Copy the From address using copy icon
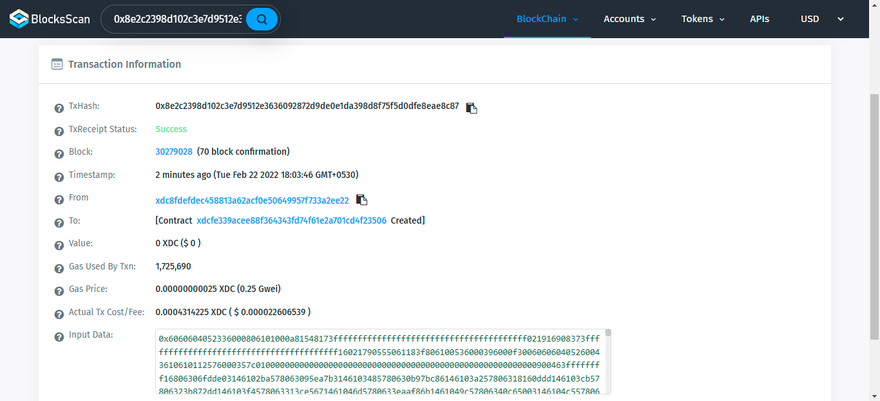880x401 pixels. coord(362,200)
